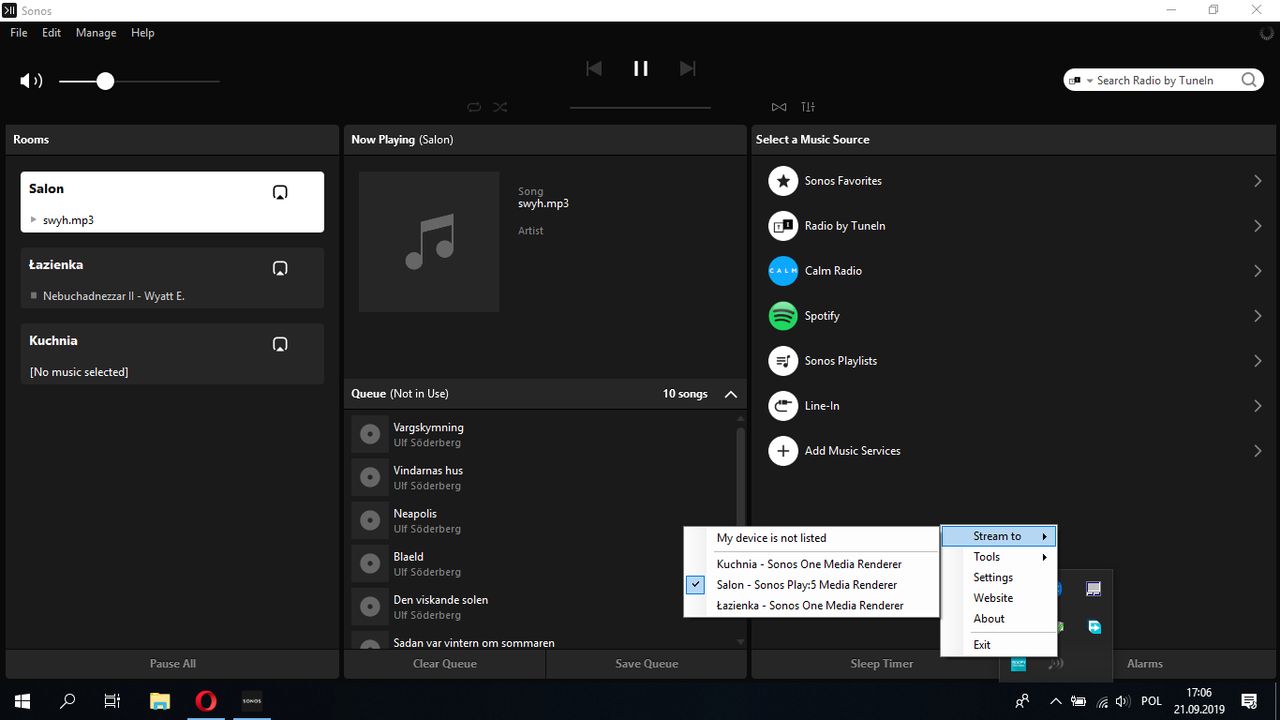Choose Website in tray context menu

pyautogui.click(x=999, y=598)
